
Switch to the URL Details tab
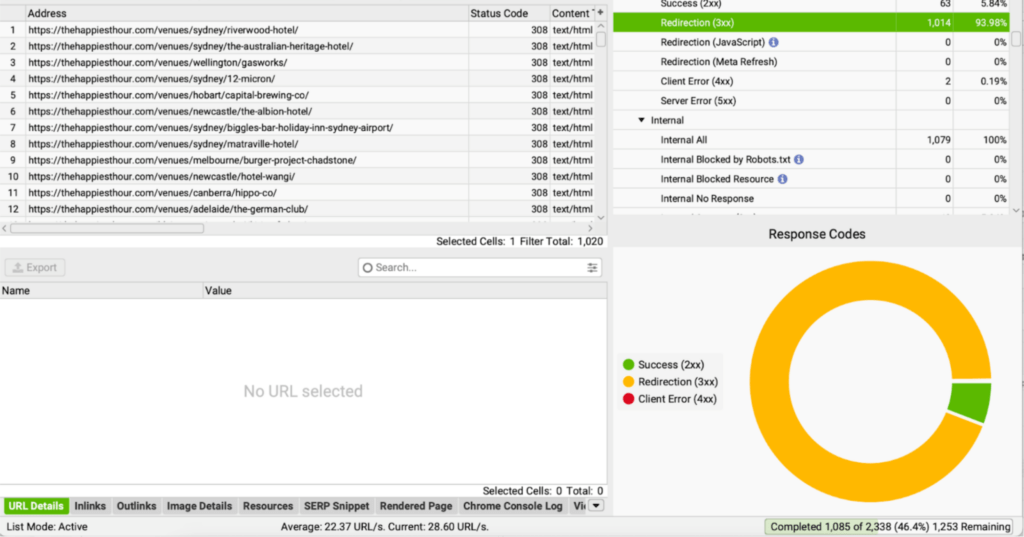36,506
